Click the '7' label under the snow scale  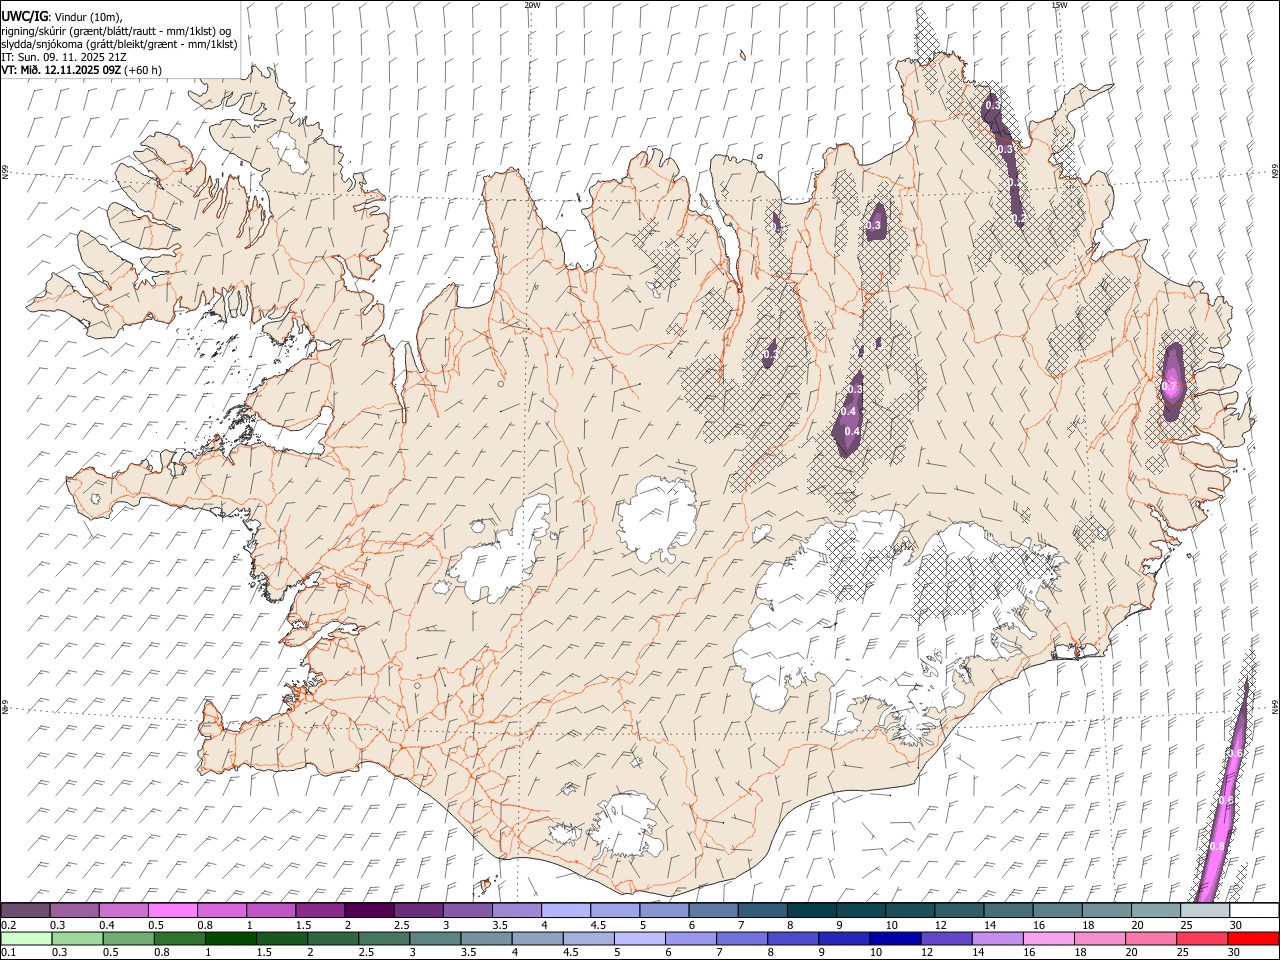click(x=740, y=925)
